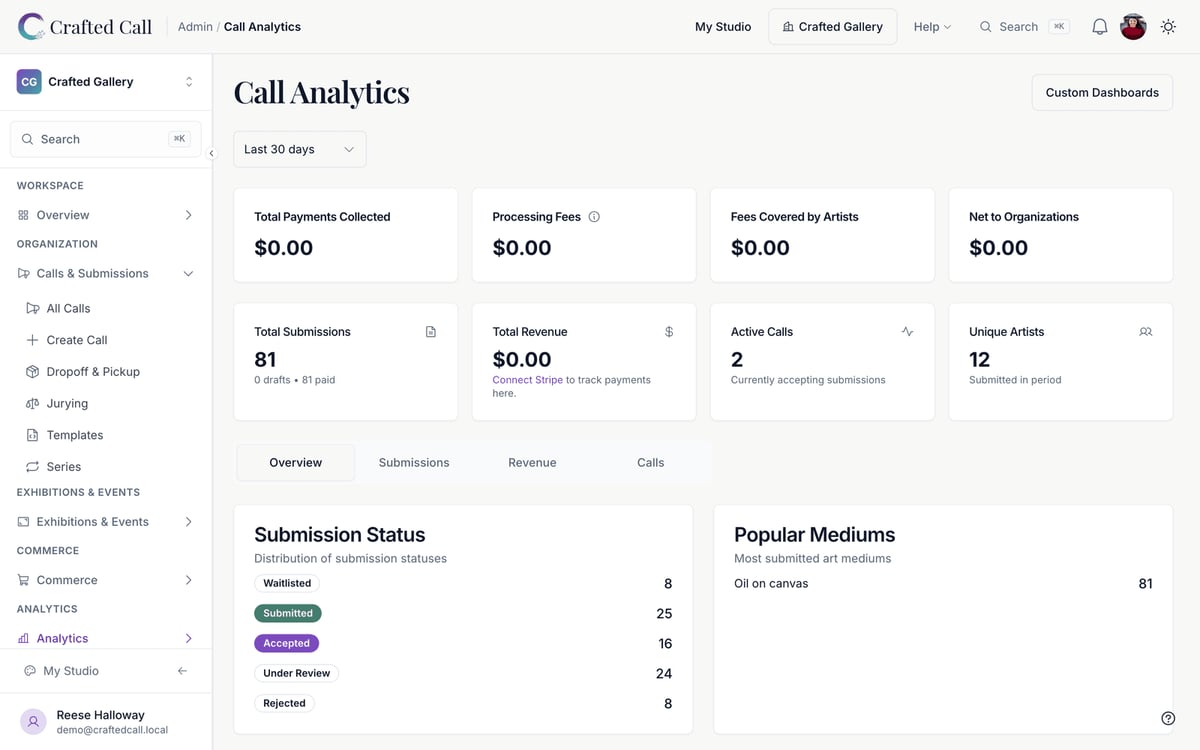1200x750 pixels.
Task: Click the Crafted Call logo icon
Action: [31, 27]
